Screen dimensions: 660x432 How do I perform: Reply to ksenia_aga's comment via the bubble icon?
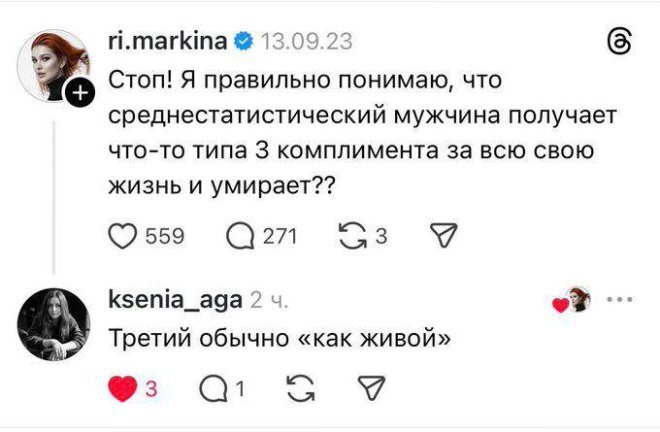[212, 389]
